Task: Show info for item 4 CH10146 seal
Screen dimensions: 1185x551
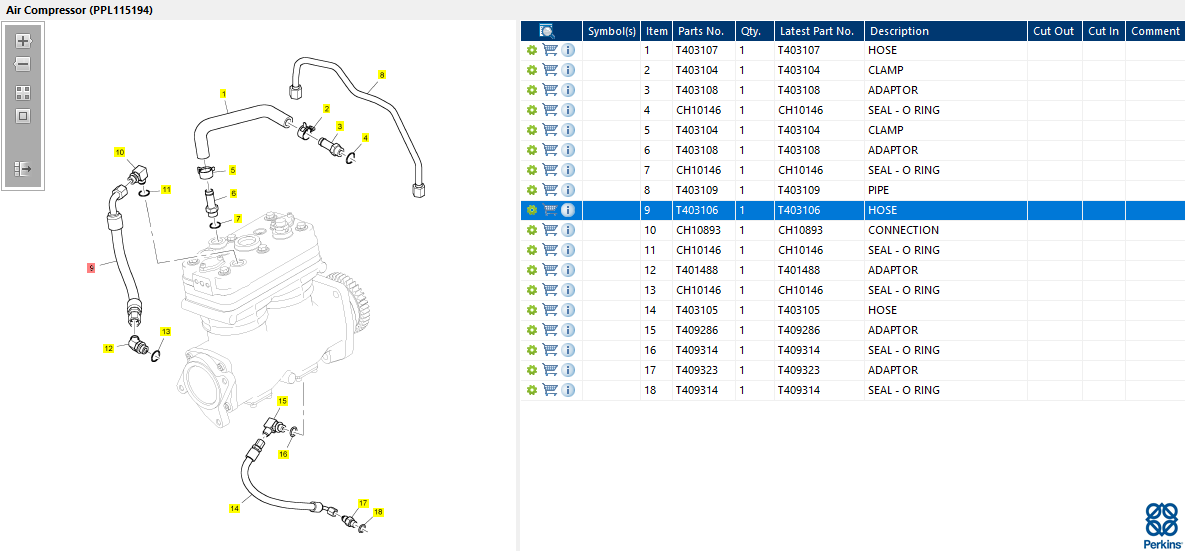Action: pos(568,110)
